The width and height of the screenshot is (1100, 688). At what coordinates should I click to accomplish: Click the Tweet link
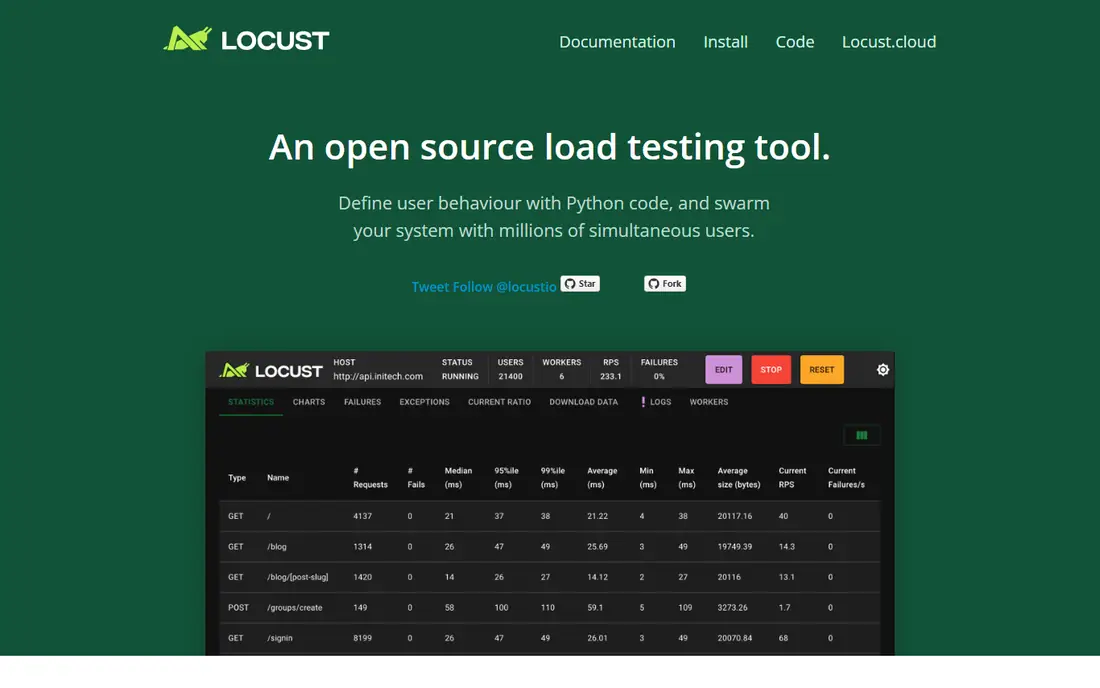[430, 287]
